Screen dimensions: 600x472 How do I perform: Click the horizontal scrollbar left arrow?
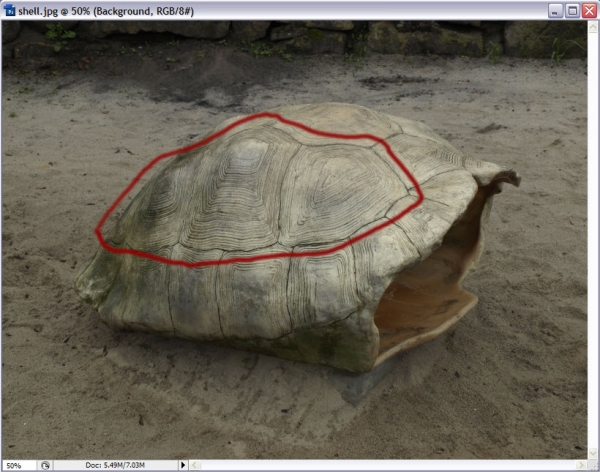194,465
